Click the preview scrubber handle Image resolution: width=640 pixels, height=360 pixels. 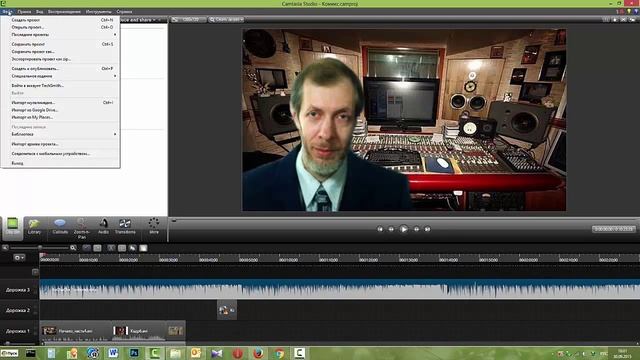174,220
